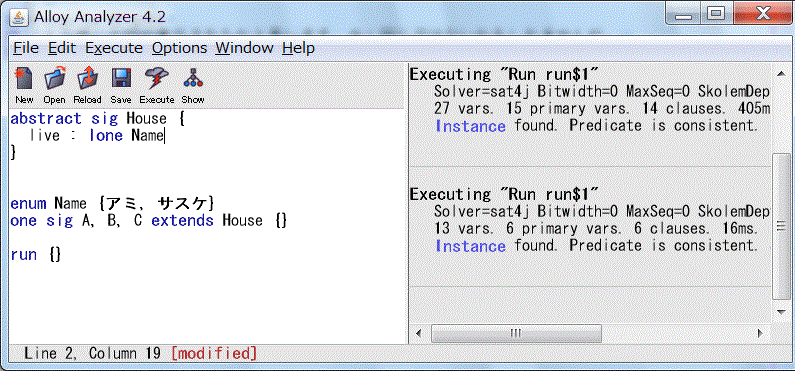This screenshot has width=795, height=371.
Task: Open the Edit menu
Action: 62,48
